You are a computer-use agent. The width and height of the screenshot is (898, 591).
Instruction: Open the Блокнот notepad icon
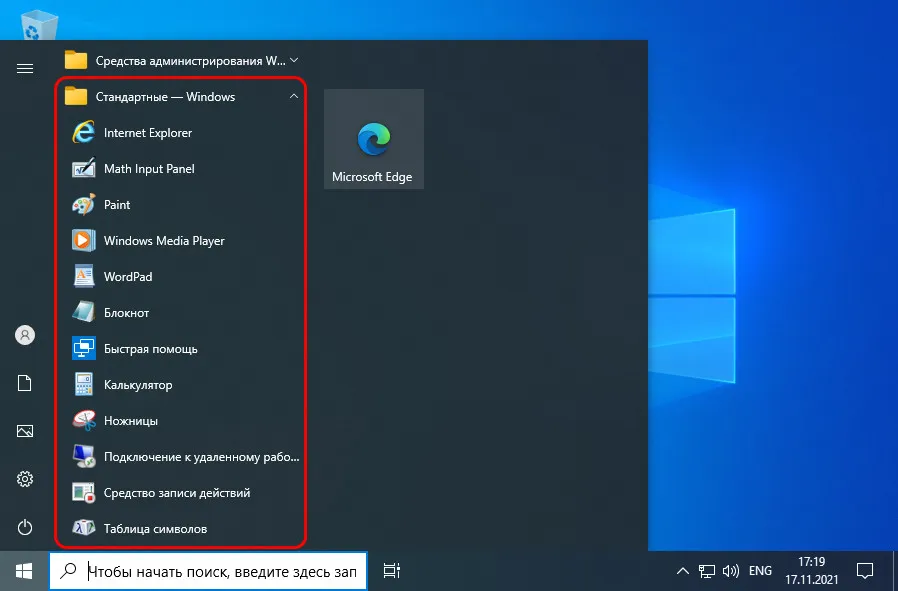pyautogui.click(x=84, y=313)
